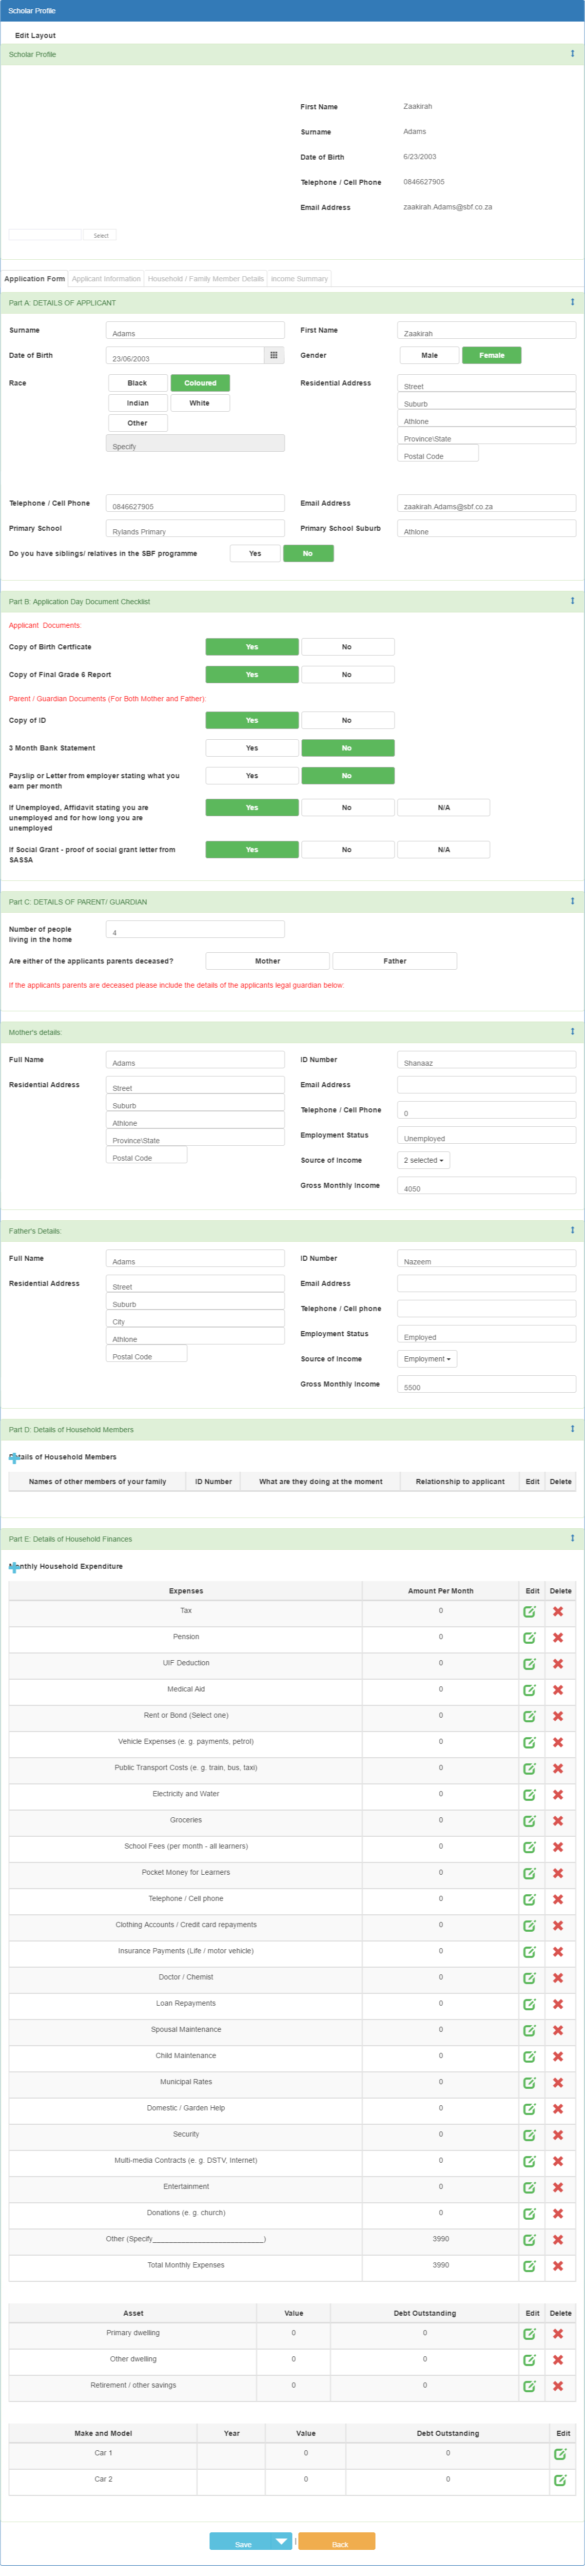The width and height of the screenshot is (585, 2576).
Task: Click the orange Back button
Action: coord(337,2541)
